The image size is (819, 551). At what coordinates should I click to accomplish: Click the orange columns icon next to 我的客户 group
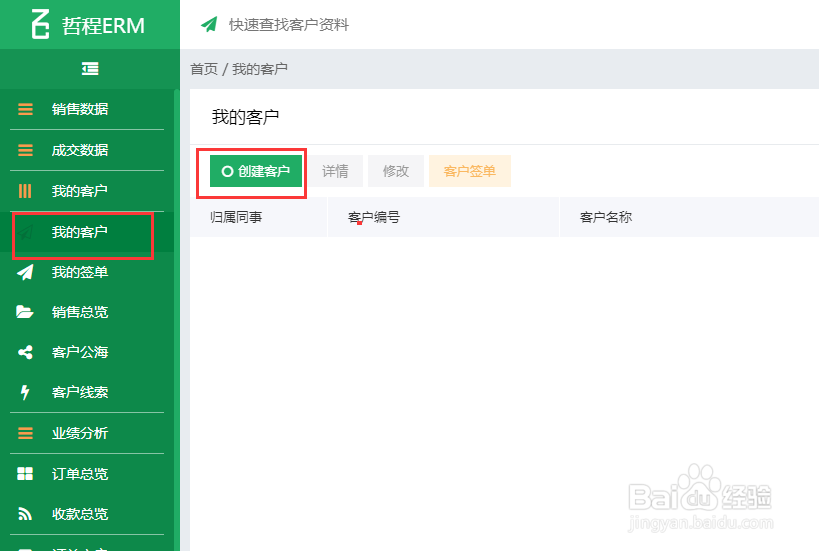point(25,191)
